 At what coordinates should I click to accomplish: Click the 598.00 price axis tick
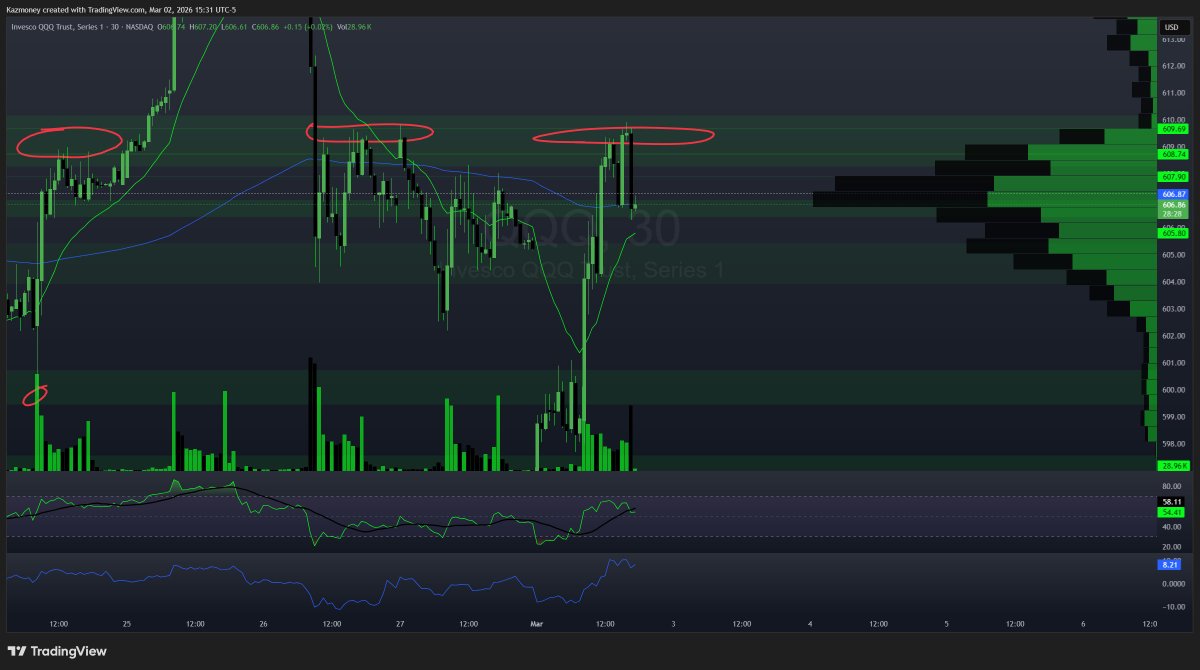1174,444
